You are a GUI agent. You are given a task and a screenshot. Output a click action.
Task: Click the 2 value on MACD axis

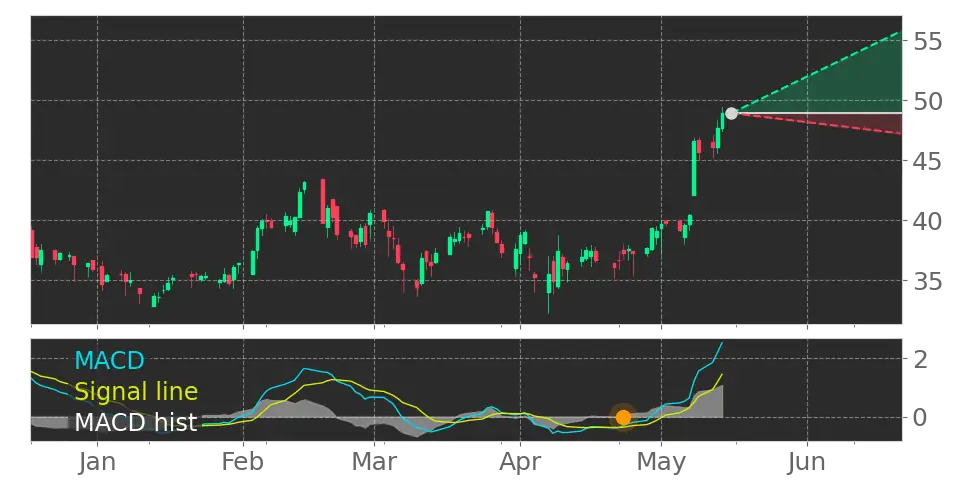click(x=921, y=359)
